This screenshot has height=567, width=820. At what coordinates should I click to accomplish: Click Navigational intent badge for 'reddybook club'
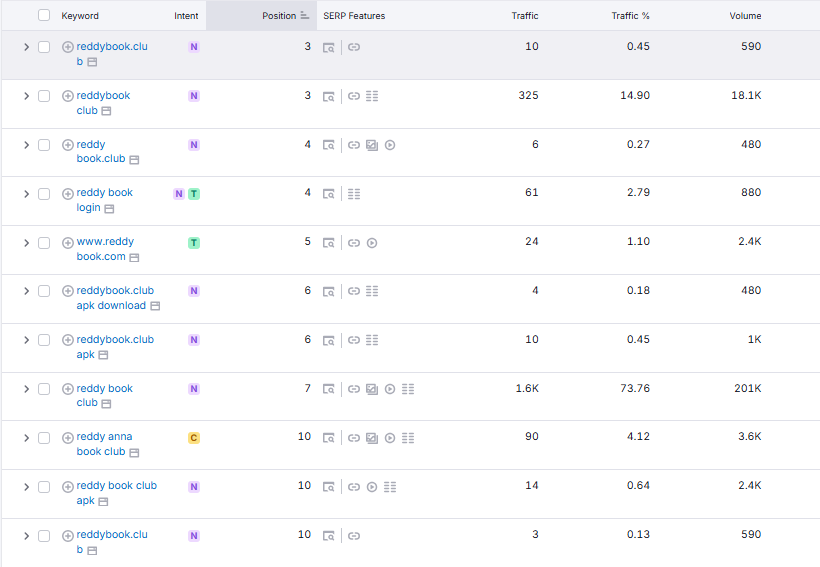(194, 96)
